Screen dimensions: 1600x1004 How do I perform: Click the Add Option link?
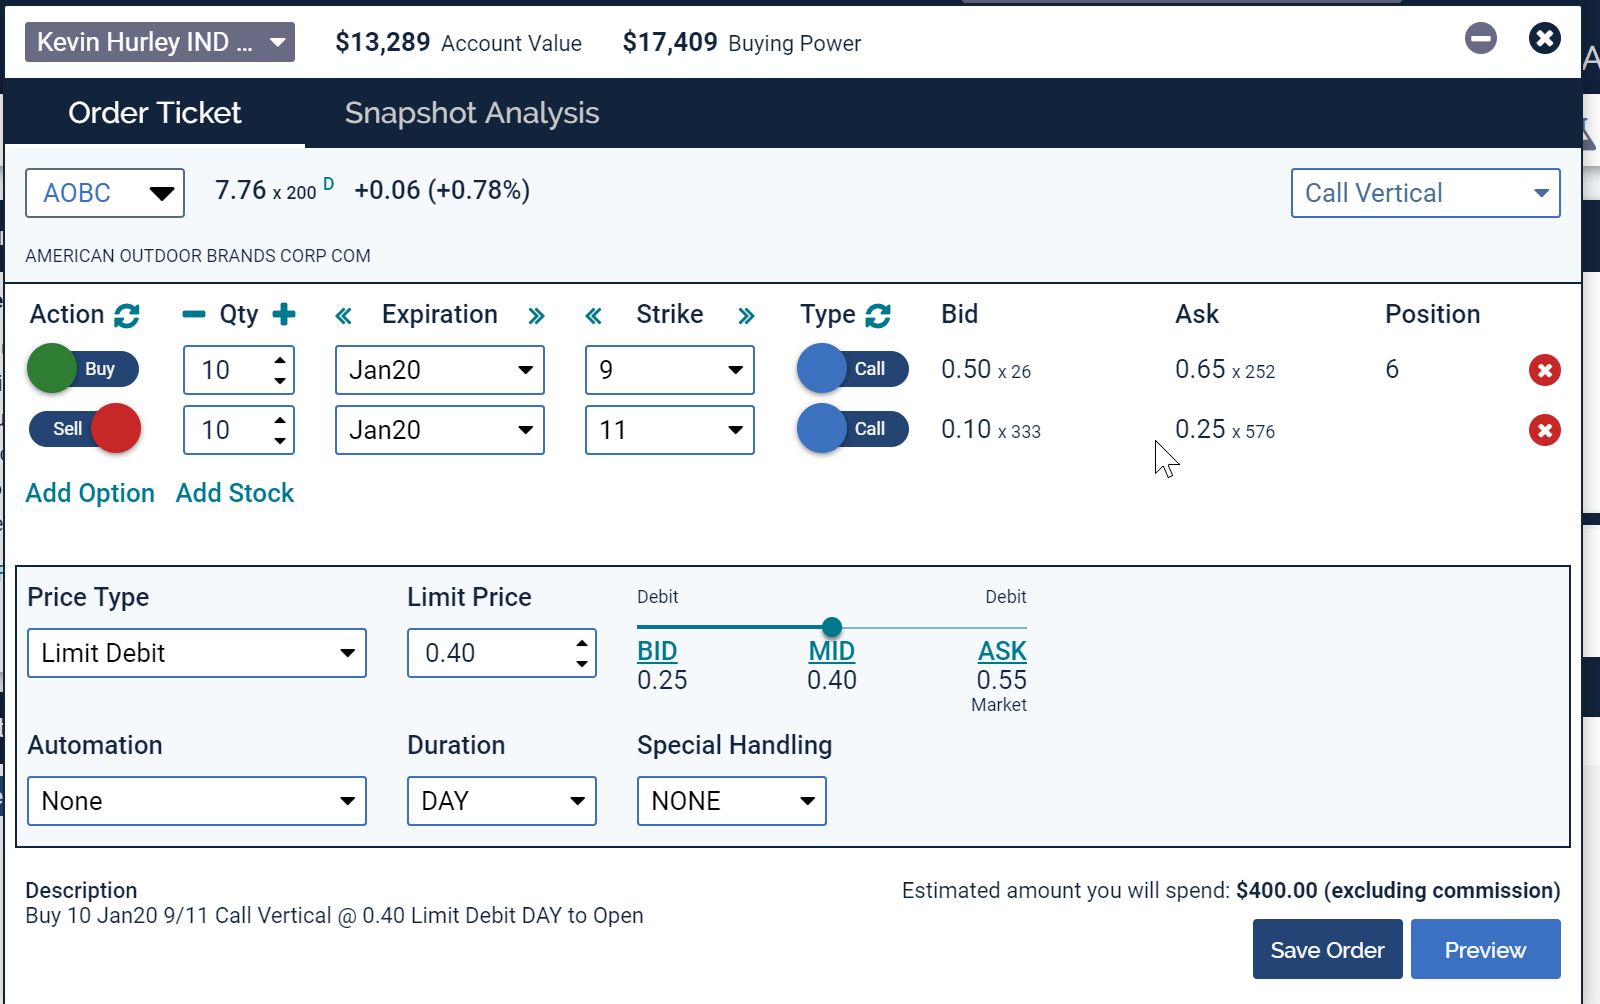tap(90, 493)
